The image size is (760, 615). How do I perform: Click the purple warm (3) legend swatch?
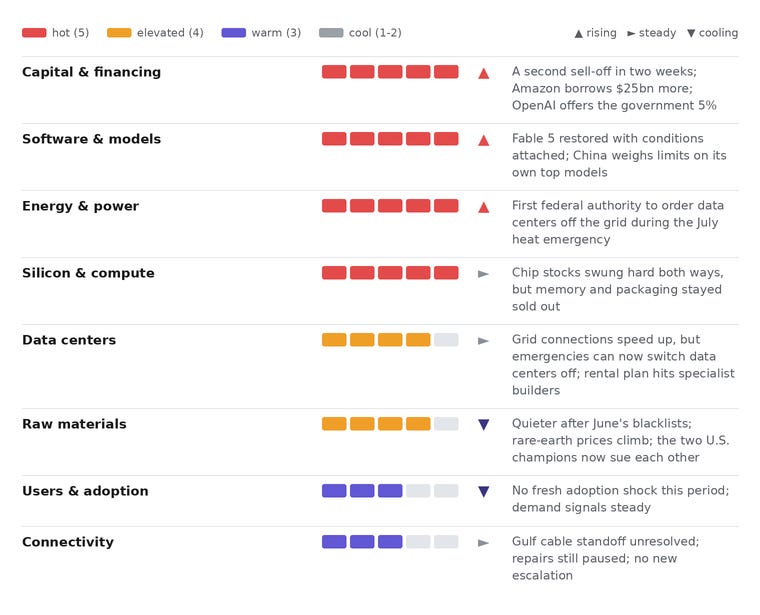point(234,32)
